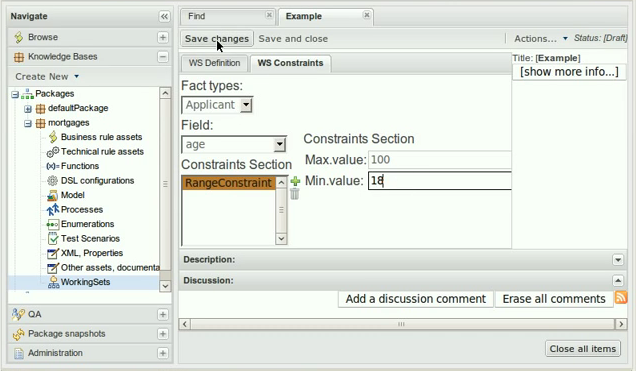Screen dimensions: 636x371
Task: Select RangeConstraint in constraints list
Action: click(228, 183)
